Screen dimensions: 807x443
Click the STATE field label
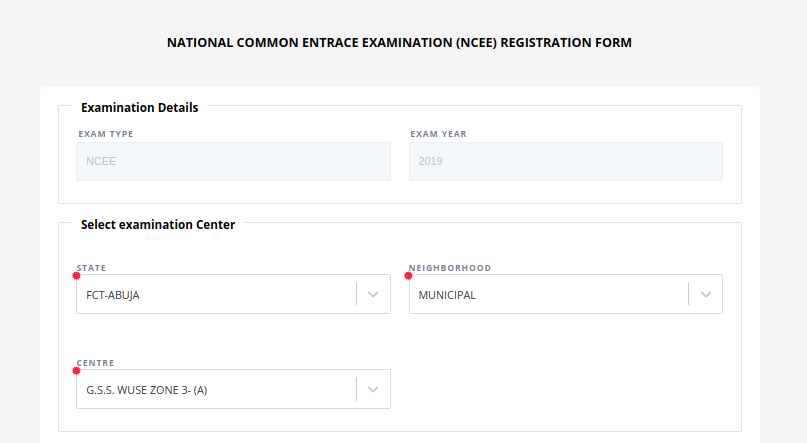pyautogui.click(x=92, y=268)
